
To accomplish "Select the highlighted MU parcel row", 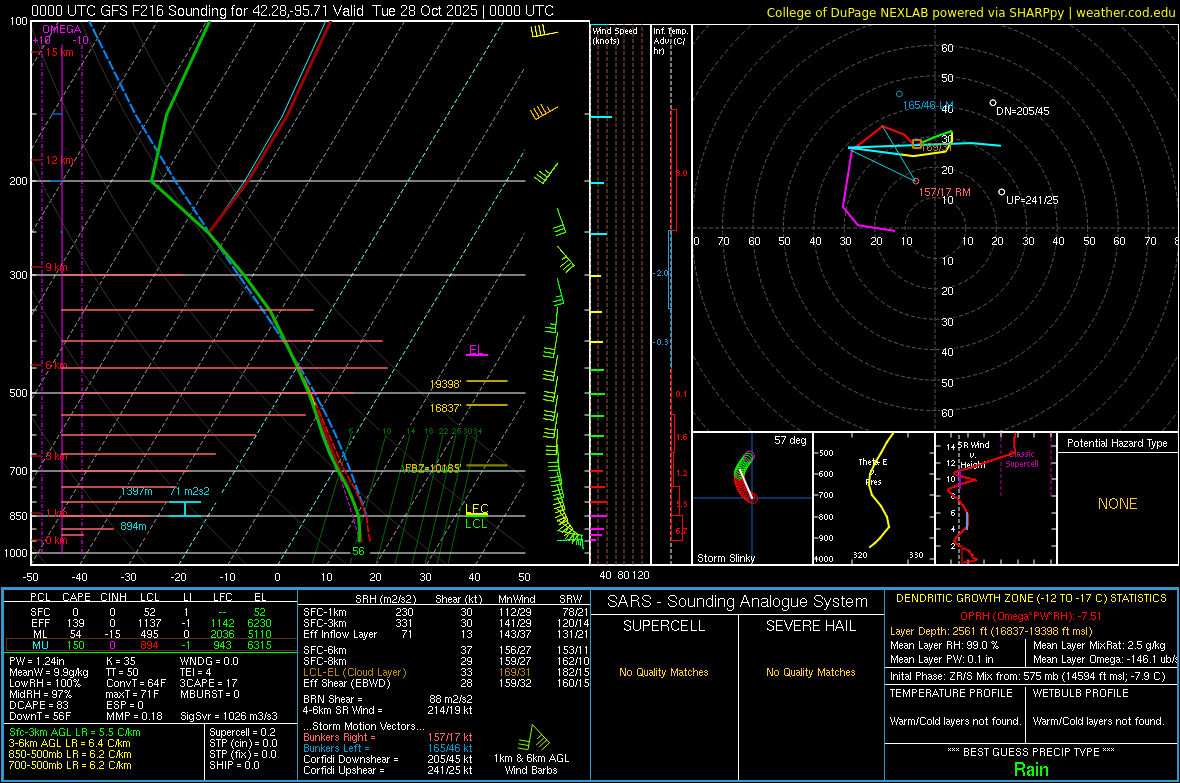I will point(150,644).
